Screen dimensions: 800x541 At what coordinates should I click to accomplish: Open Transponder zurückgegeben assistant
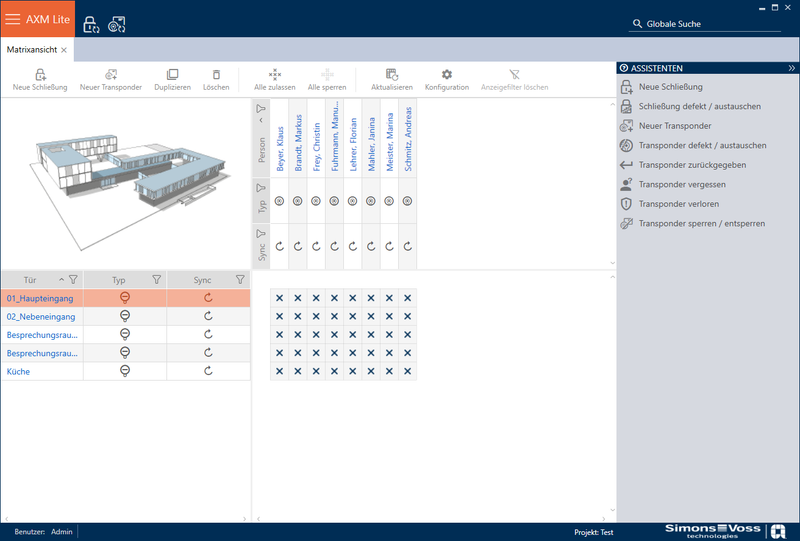coord(692,165)
